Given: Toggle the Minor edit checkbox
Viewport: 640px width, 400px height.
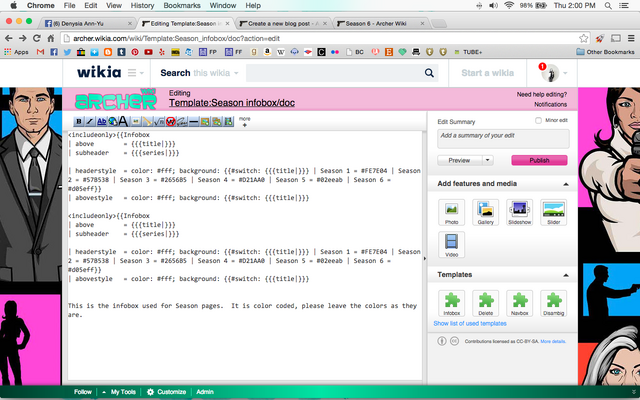Looking at the screenshot, I should pyautogui.click(x=538, y=120).
